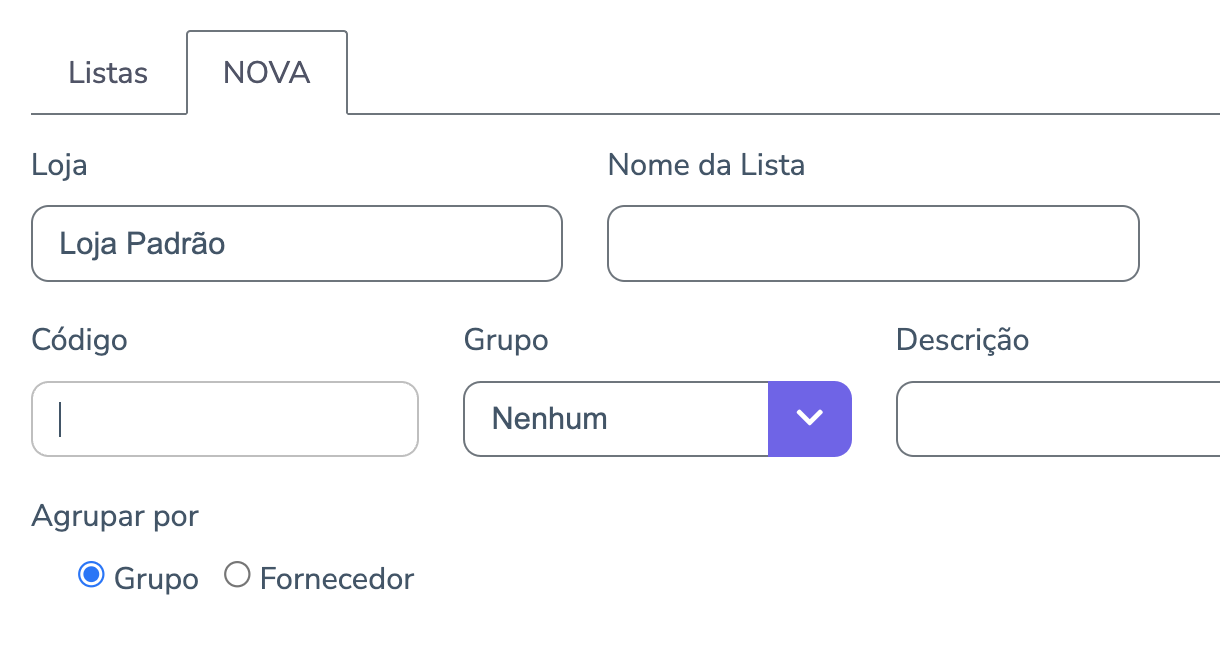Click the Nome da Lista text box
The image size is (1220, 652).
coord(873,243)
